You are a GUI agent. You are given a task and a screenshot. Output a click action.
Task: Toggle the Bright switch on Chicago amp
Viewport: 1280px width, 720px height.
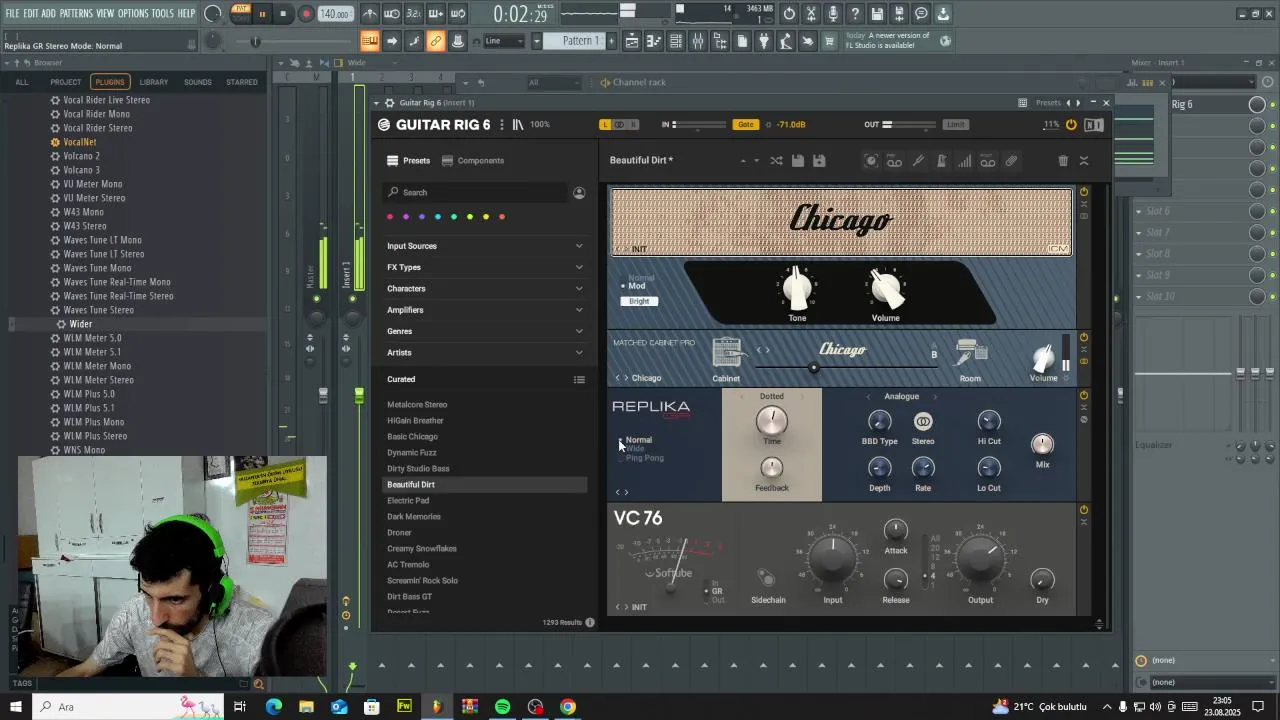point(639,301)
